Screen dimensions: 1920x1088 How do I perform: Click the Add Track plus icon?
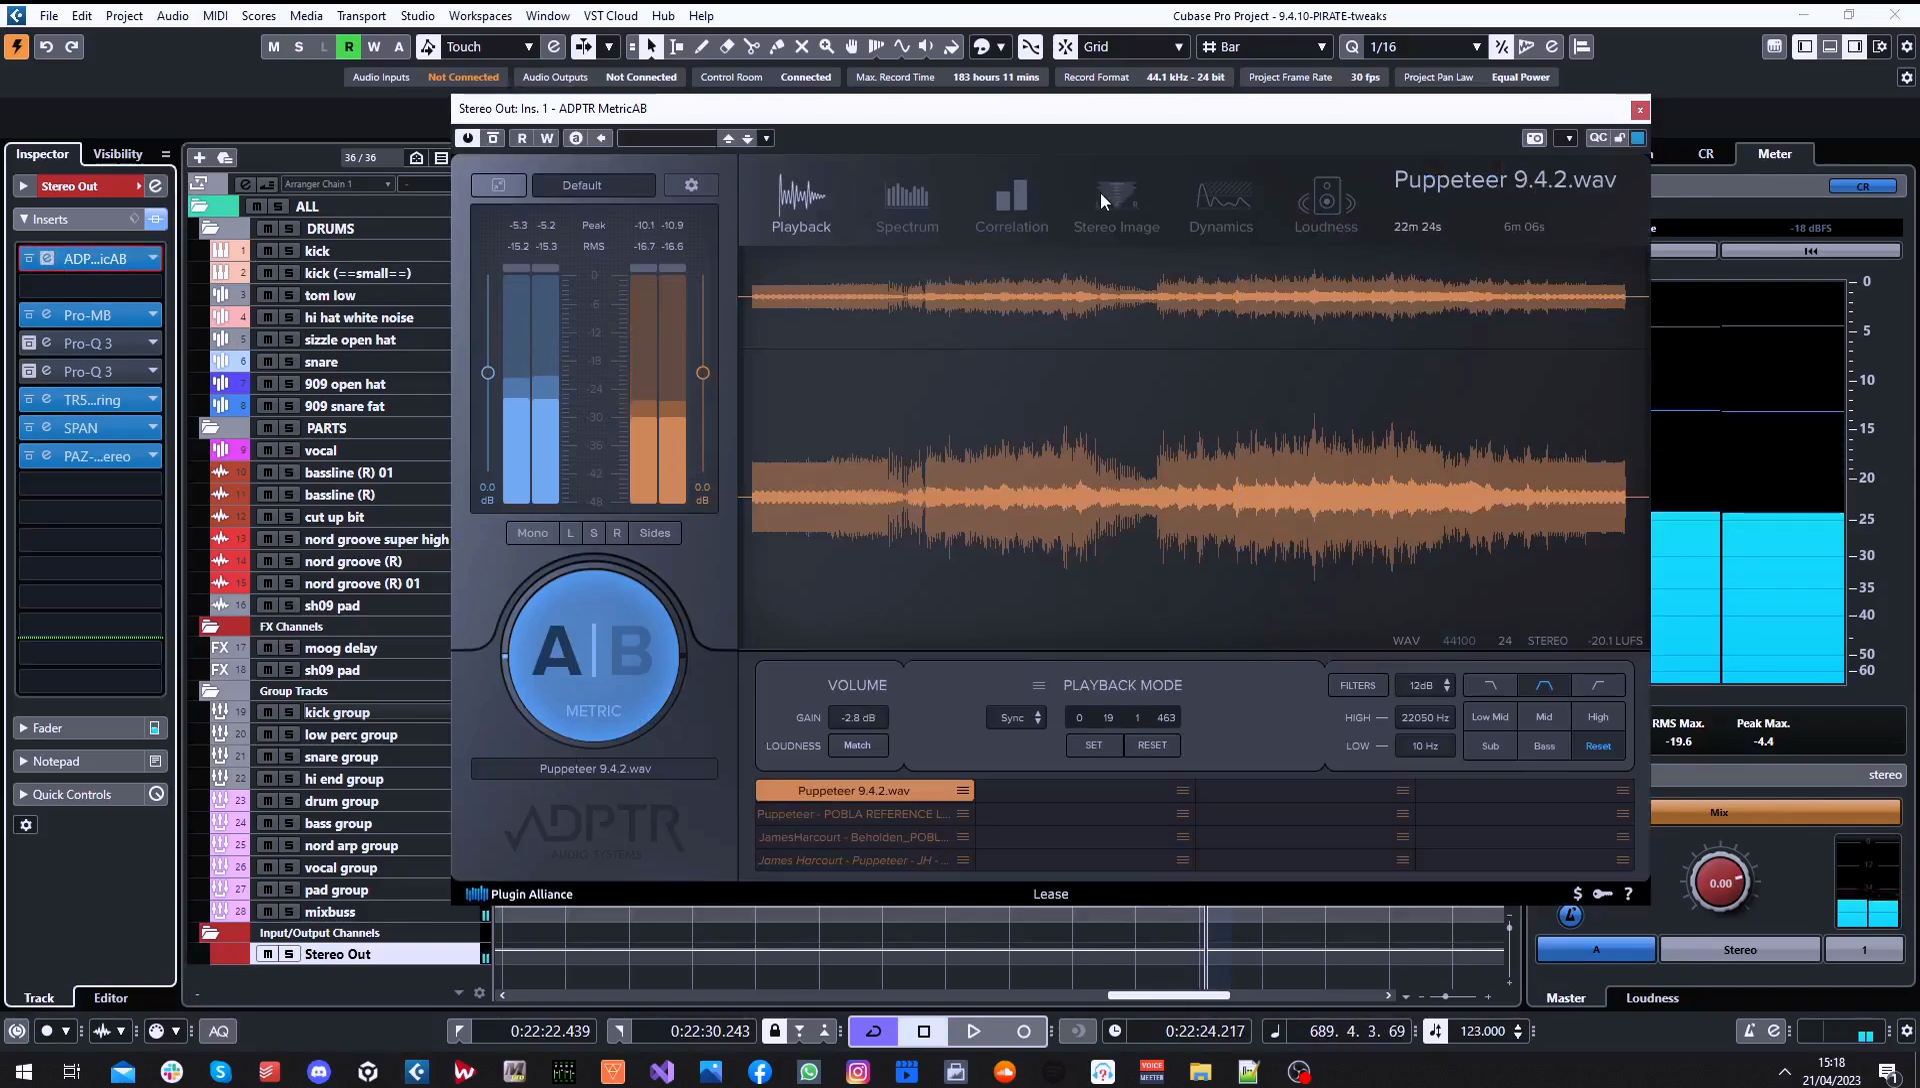[199, 158]
